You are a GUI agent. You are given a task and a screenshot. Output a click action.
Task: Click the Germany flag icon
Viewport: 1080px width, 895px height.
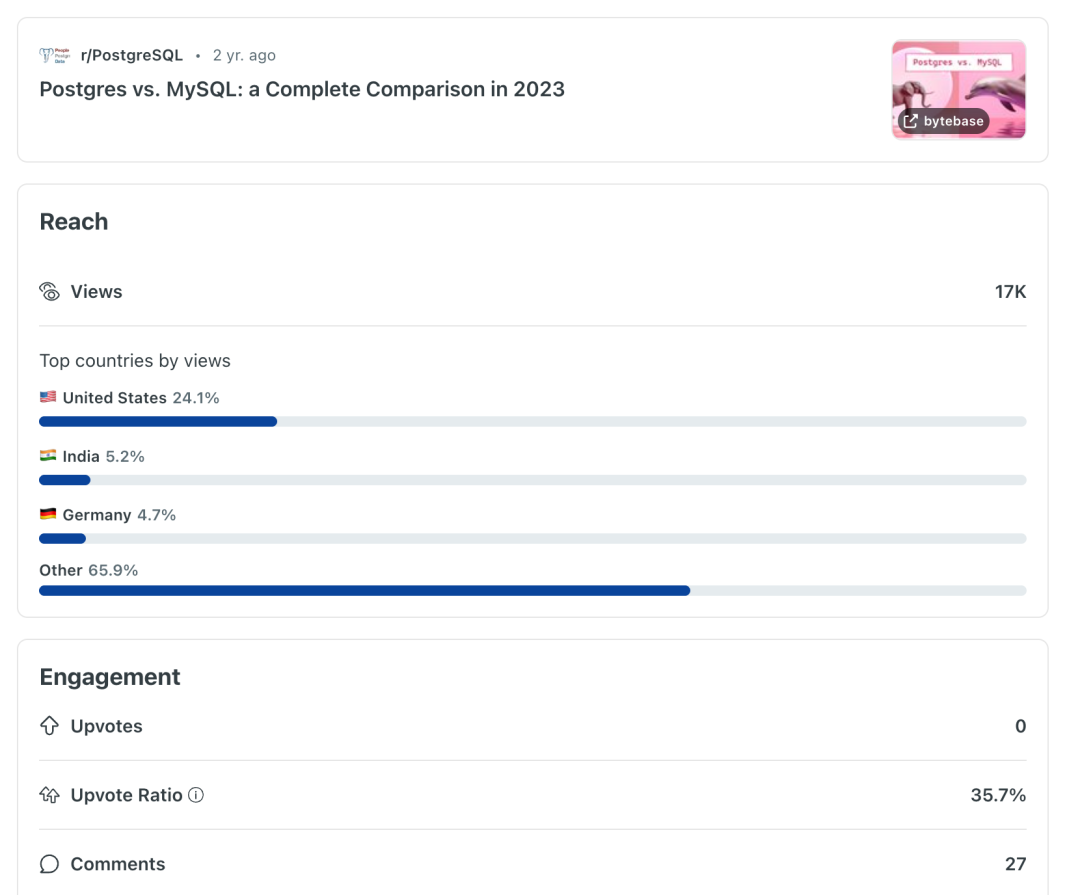point(48,514)
